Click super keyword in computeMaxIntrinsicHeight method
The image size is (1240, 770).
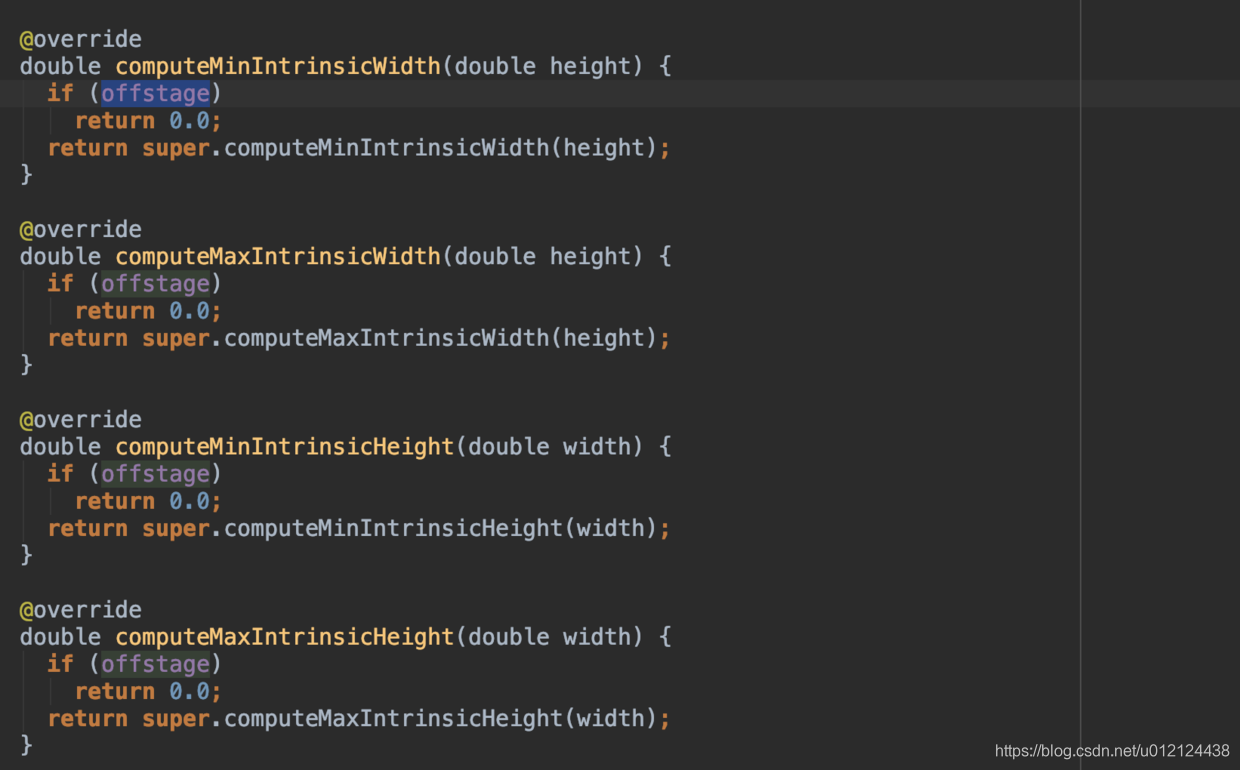176,718
